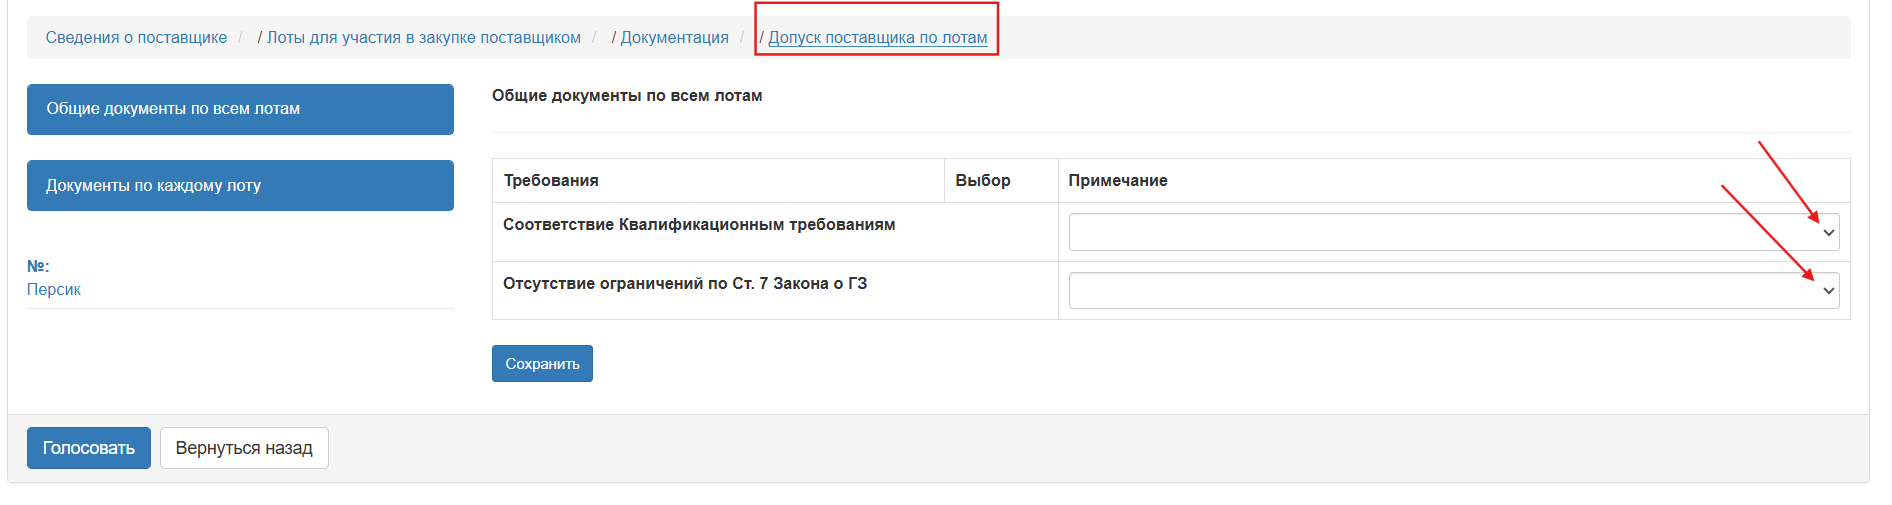
Task: Click the 'Общие документы по всем лотам' heading
Action: [x=627, y=96]
